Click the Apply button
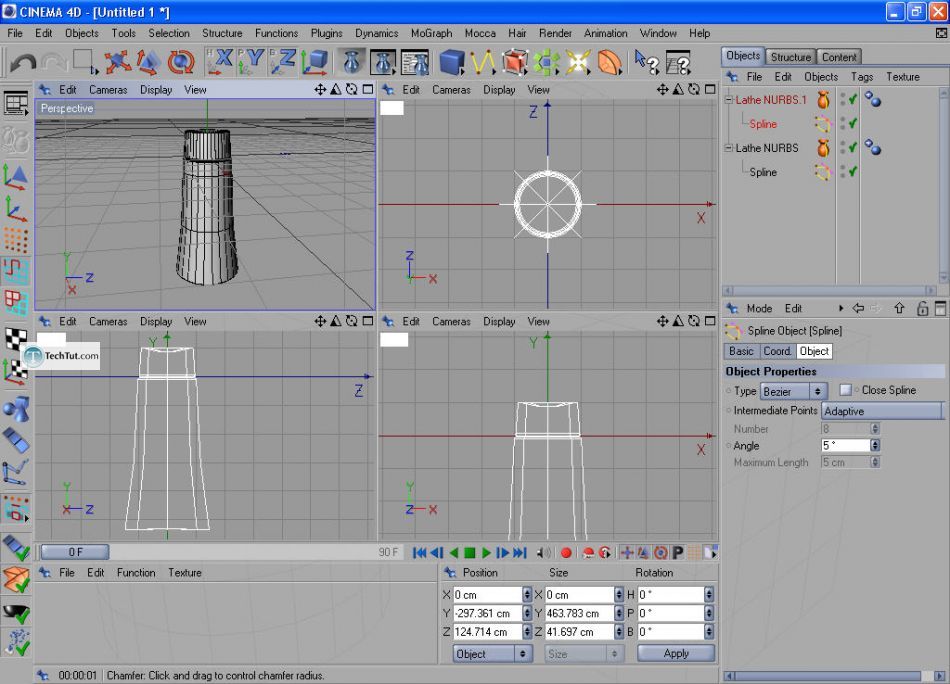The height and width of the screenshot is (684, 950). tap(676, 653)
